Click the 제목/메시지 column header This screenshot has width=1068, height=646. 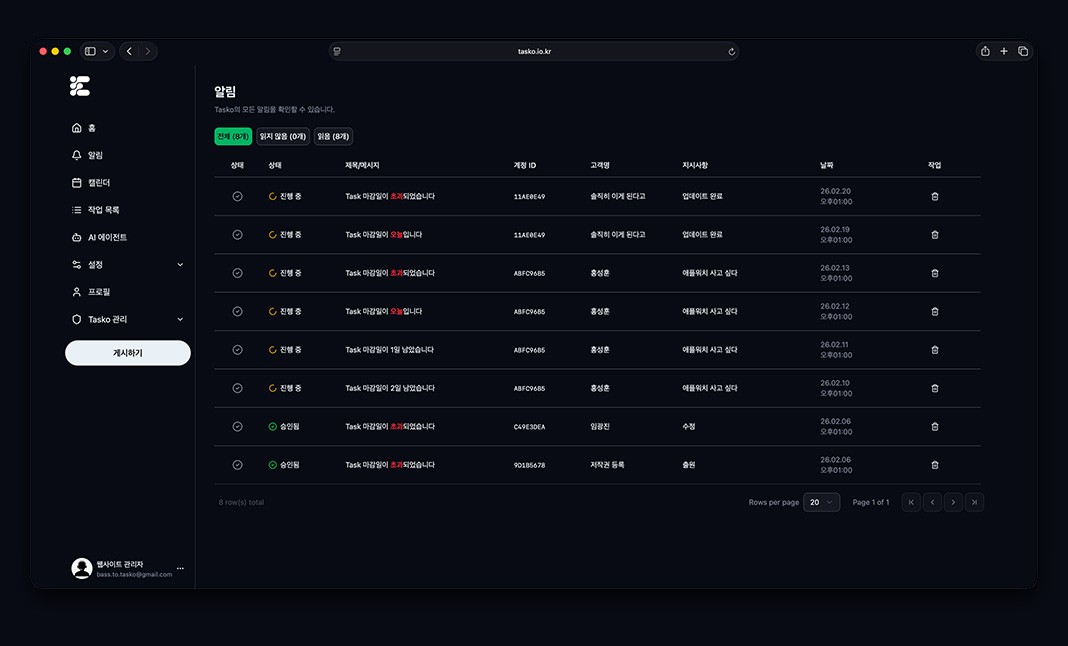tap(362, 166)
